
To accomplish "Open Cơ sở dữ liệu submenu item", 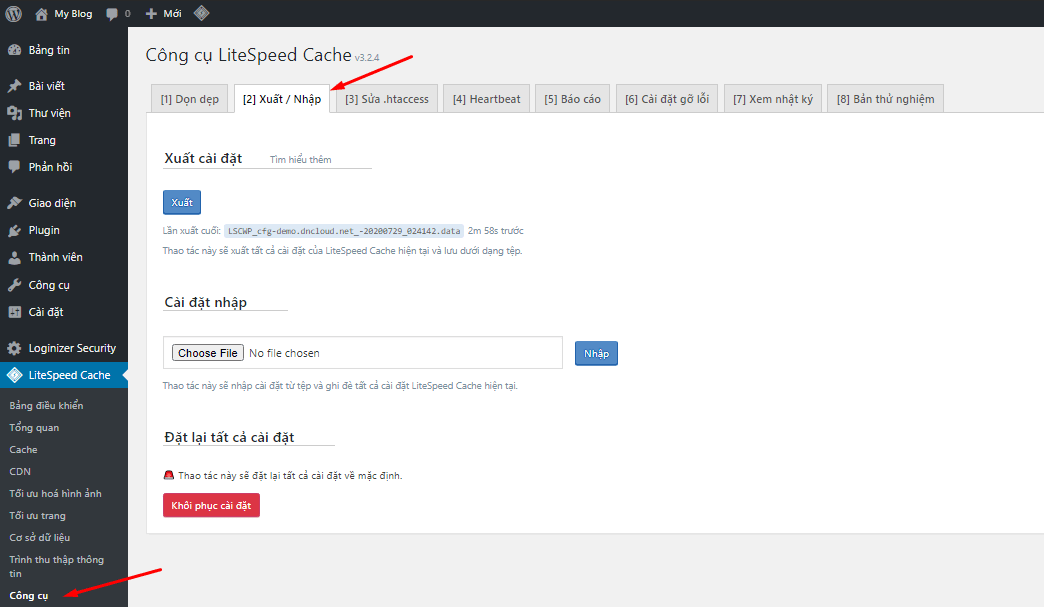I will pos(39,537).
